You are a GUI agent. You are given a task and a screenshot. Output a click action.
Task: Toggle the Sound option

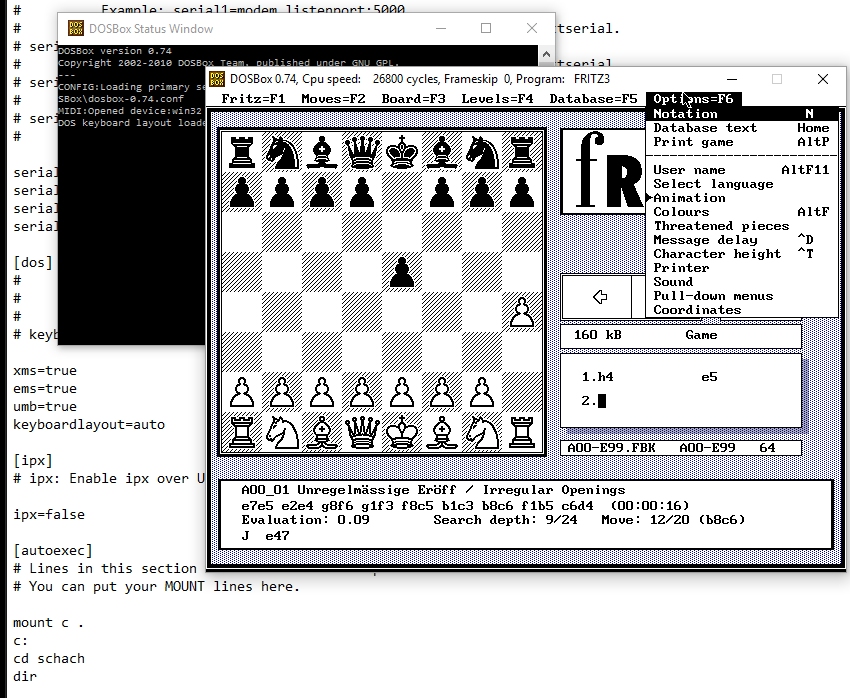coord(673,282)
